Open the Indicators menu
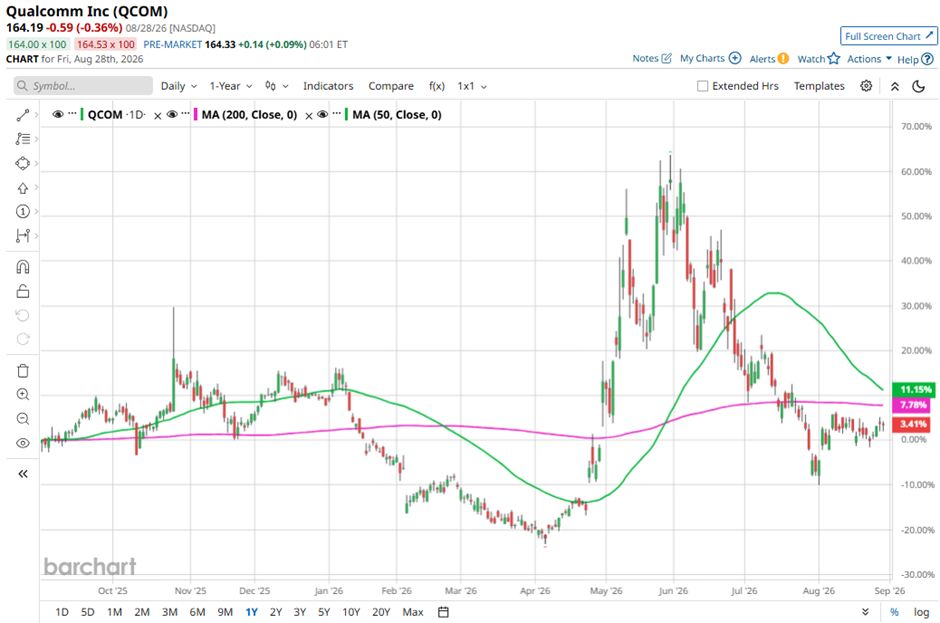 pos(328,86)
